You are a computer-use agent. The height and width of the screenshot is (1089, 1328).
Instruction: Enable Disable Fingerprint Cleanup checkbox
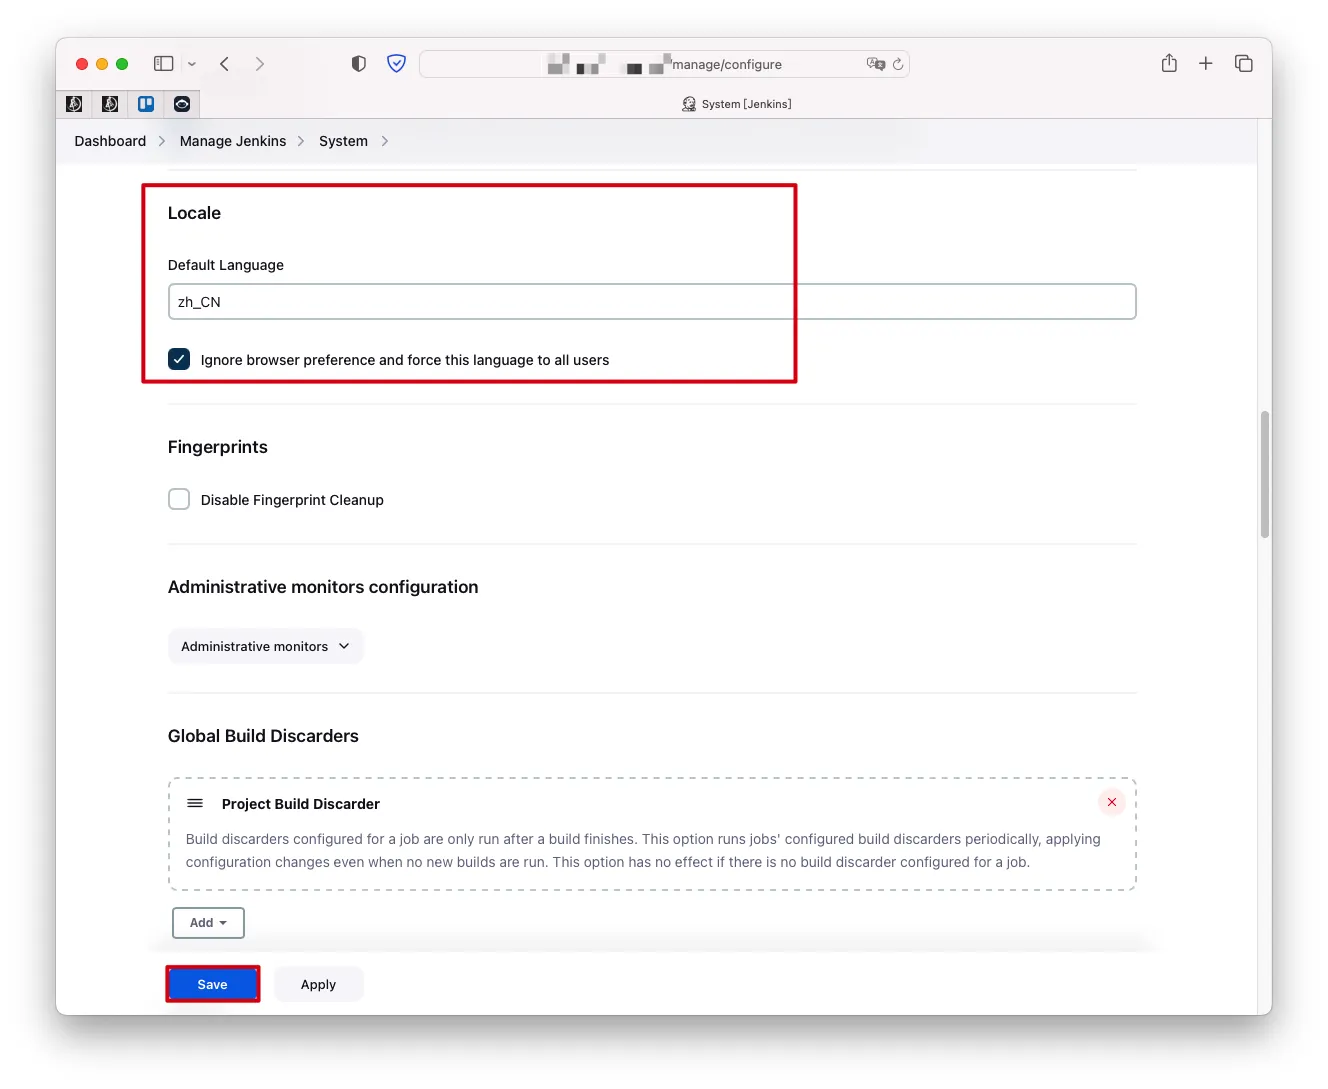pos(179,500)
